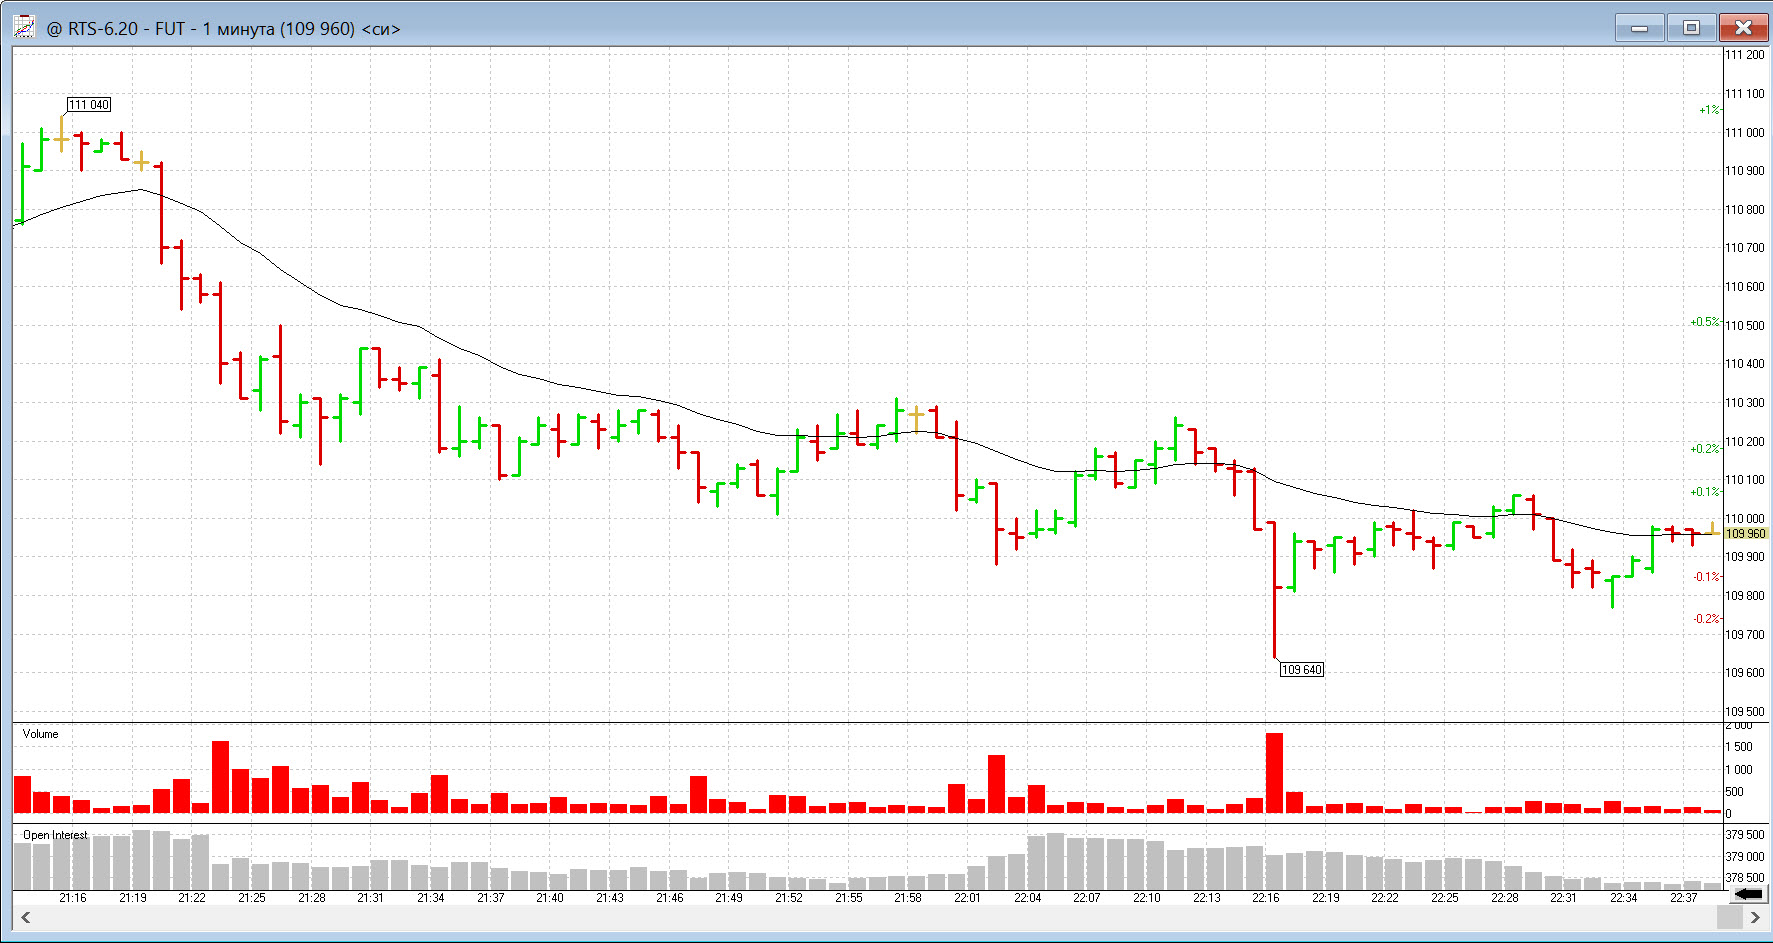Click the Open Interest panel label
This screenshot has height=943, width=1773.
55,835
